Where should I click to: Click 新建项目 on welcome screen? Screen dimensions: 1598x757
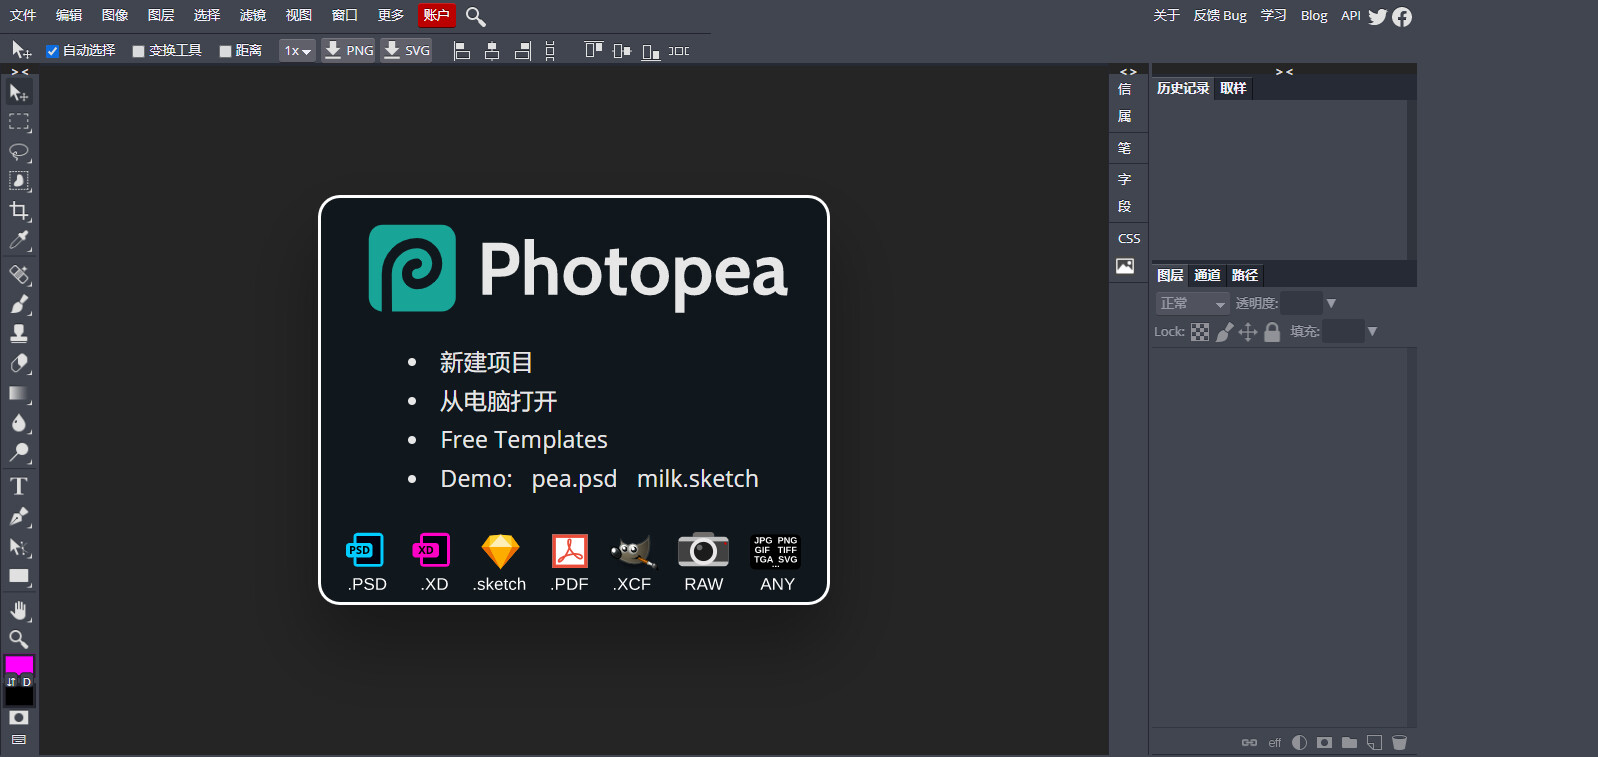click(486, 363)
